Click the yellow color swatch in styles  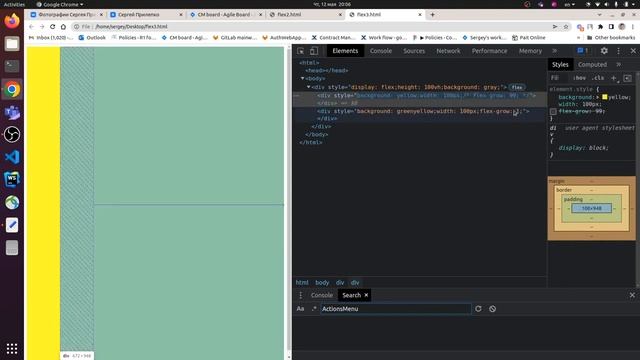pos(604,97)
